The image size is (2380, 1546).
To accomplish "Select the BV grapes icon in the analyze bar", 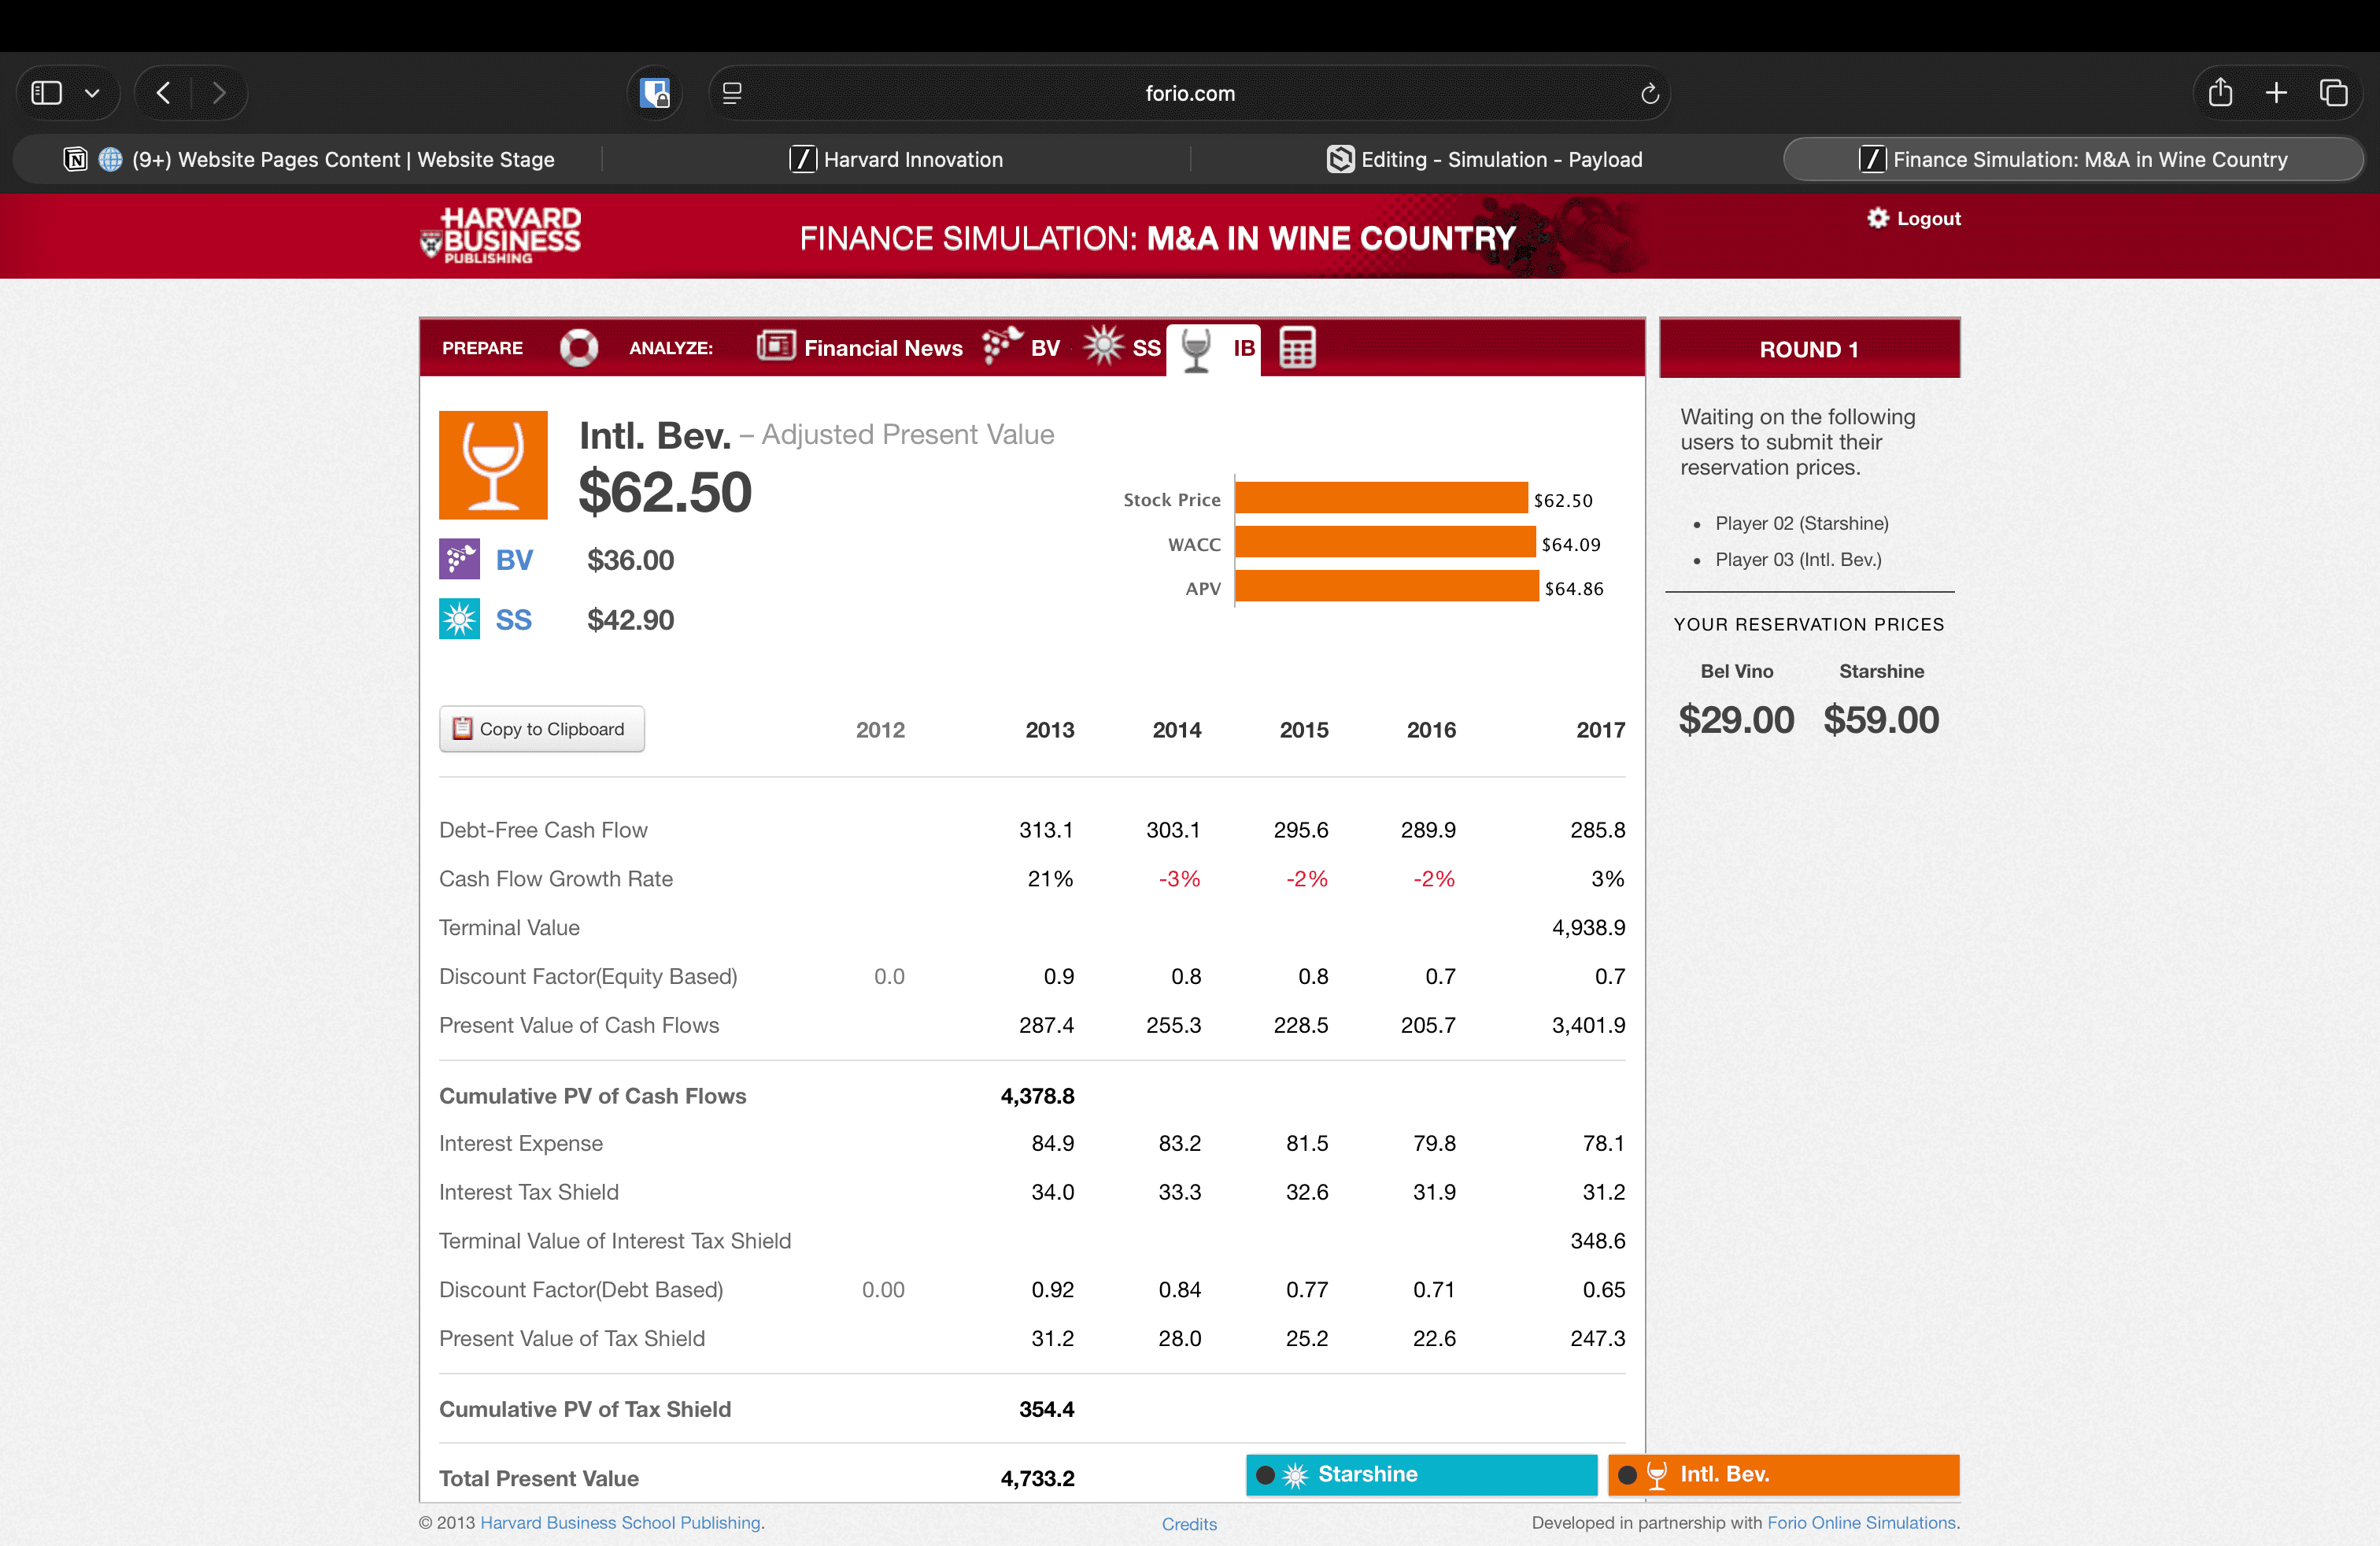I will click(x=1002, y=346).
